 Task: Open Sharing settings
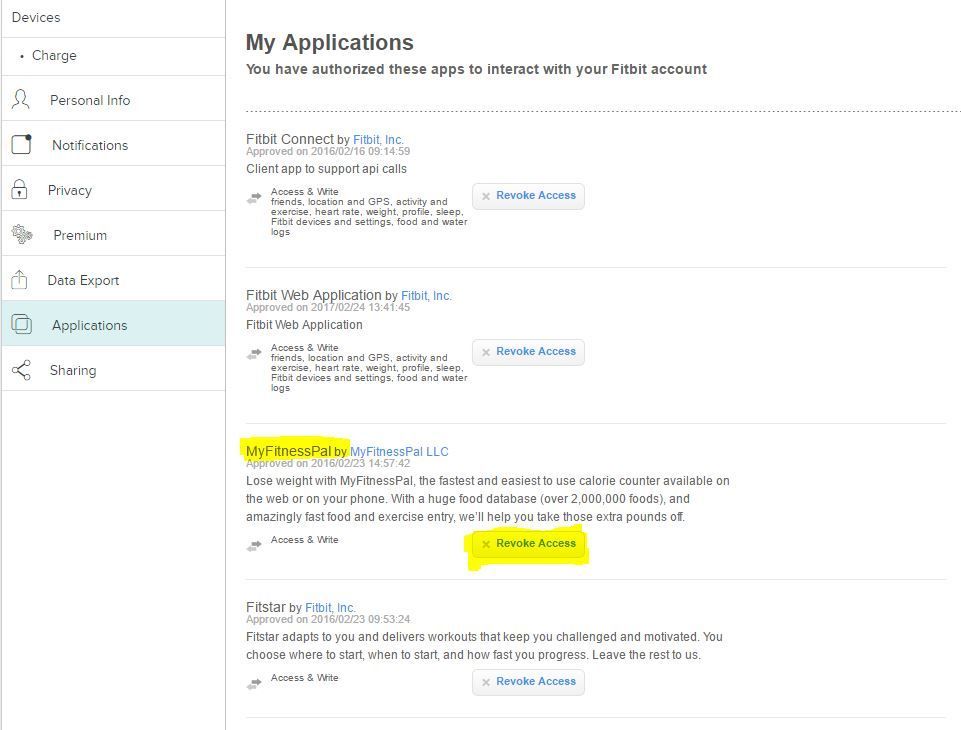[113, 369]
